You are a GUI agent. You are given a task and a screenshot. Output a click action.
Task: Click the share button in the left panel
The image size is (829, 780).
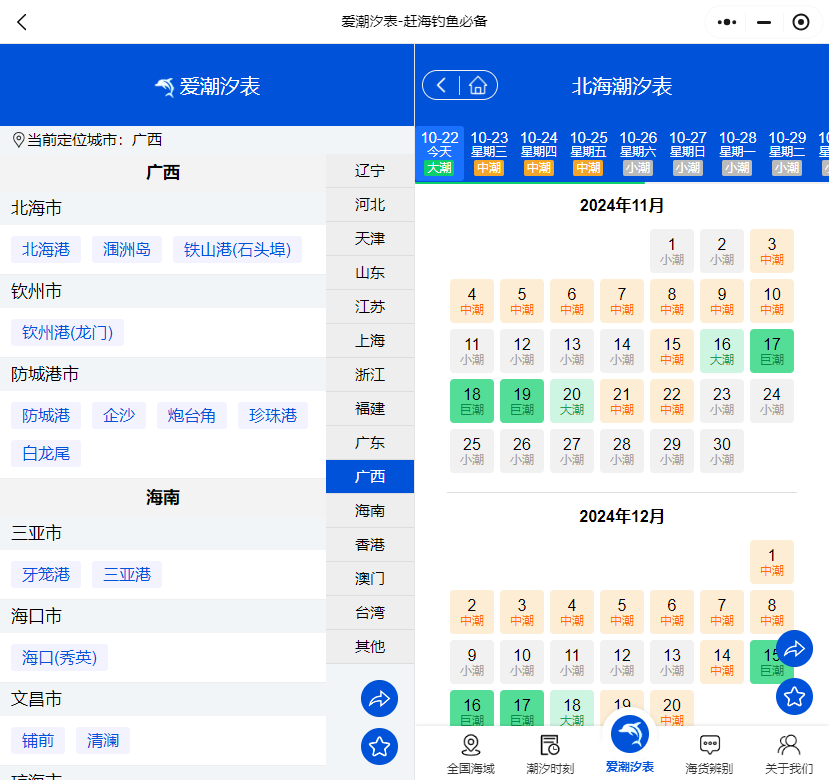pyautogui.click(x=379, y=699)
